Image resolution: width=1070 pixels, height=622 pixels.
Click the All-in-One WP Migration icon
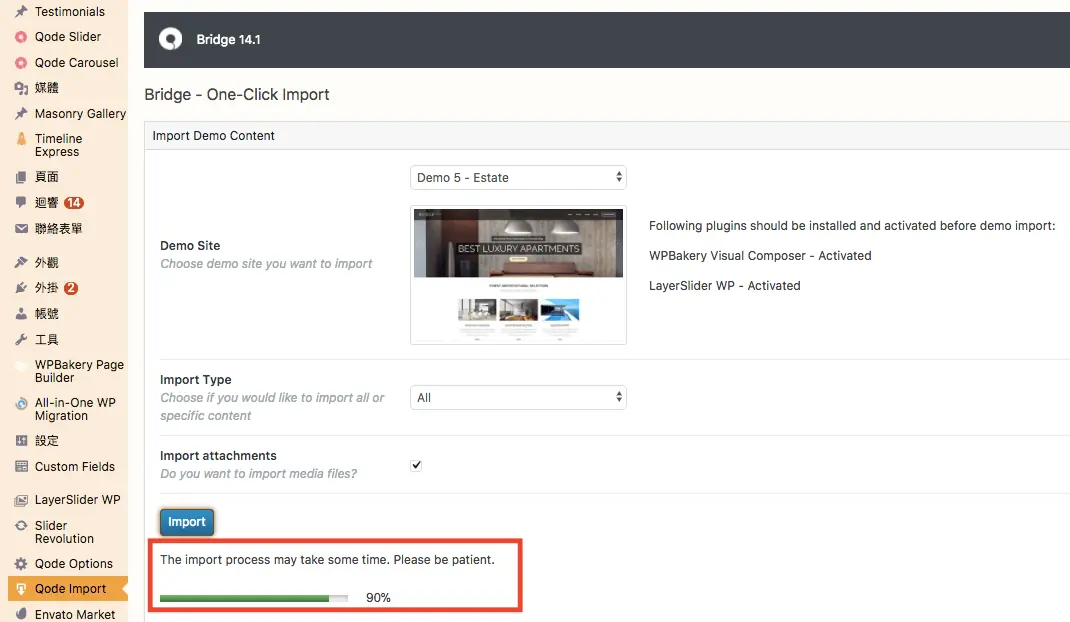(21, 403)
